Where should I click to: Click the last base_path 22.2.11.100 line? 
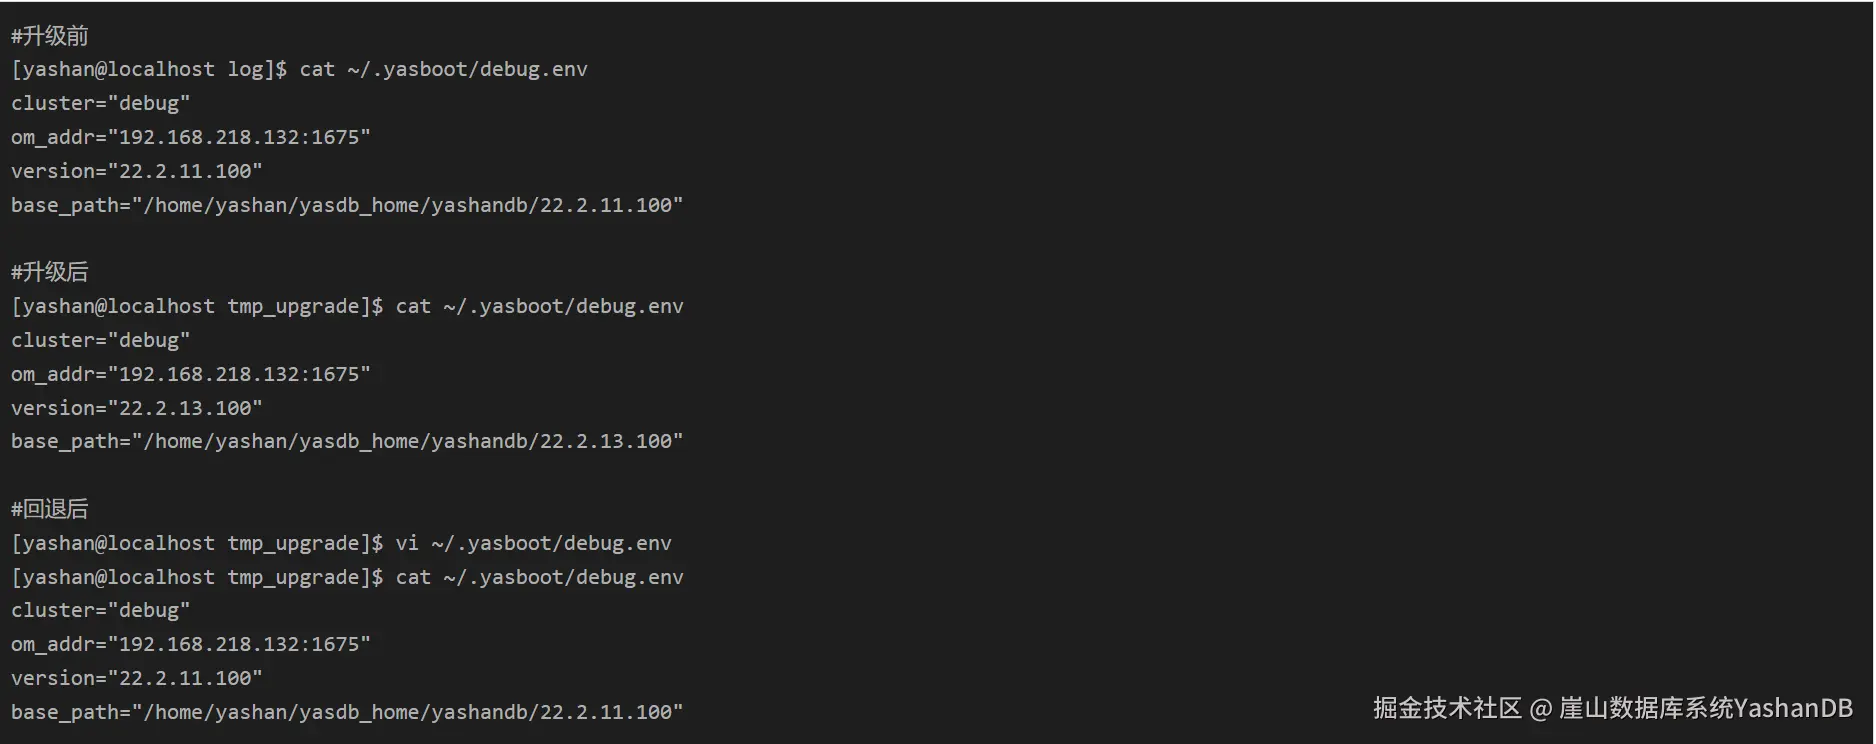[347, 713]
